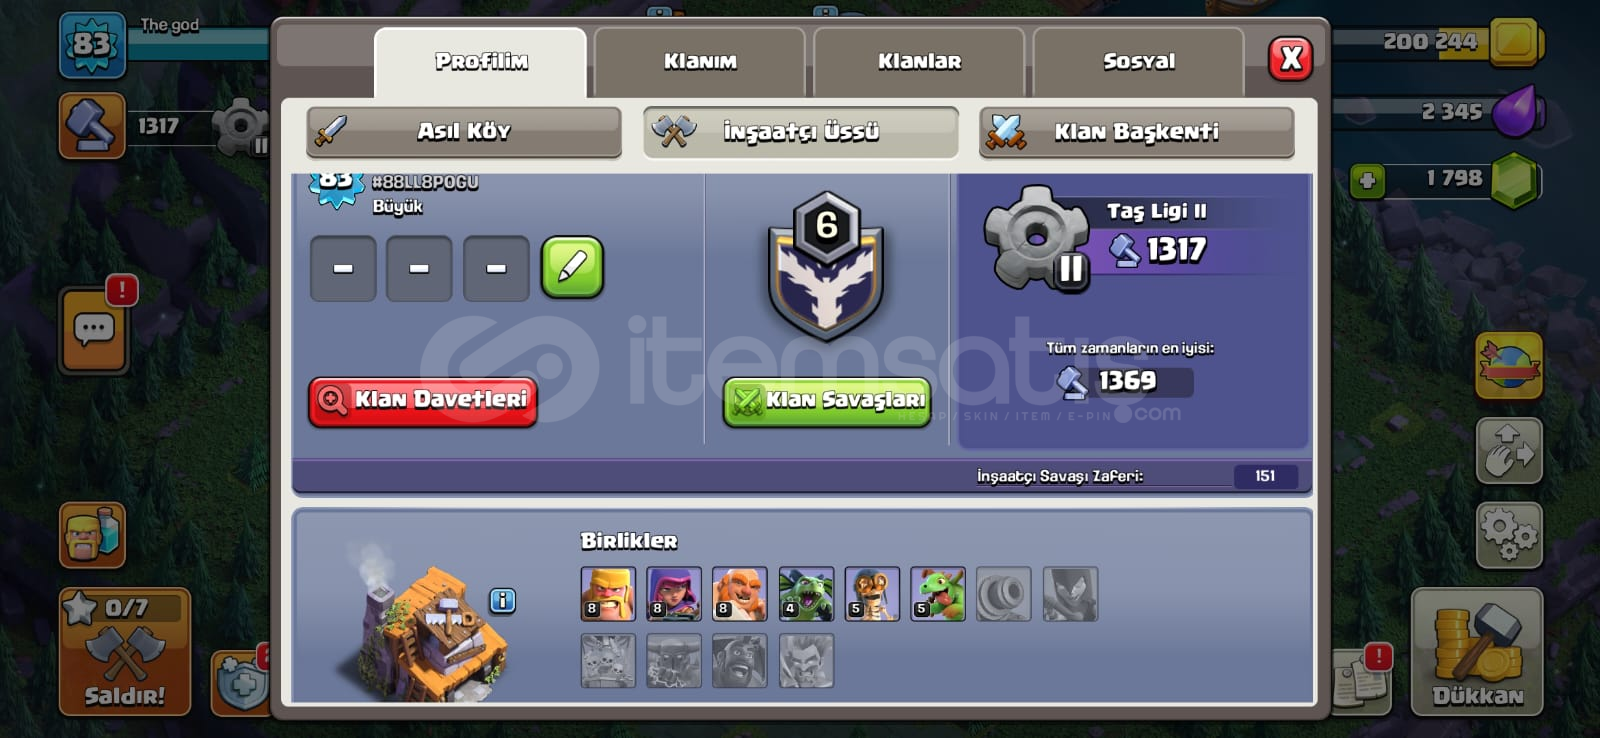Select the Klan Başkenti button

pos(1136,132)
